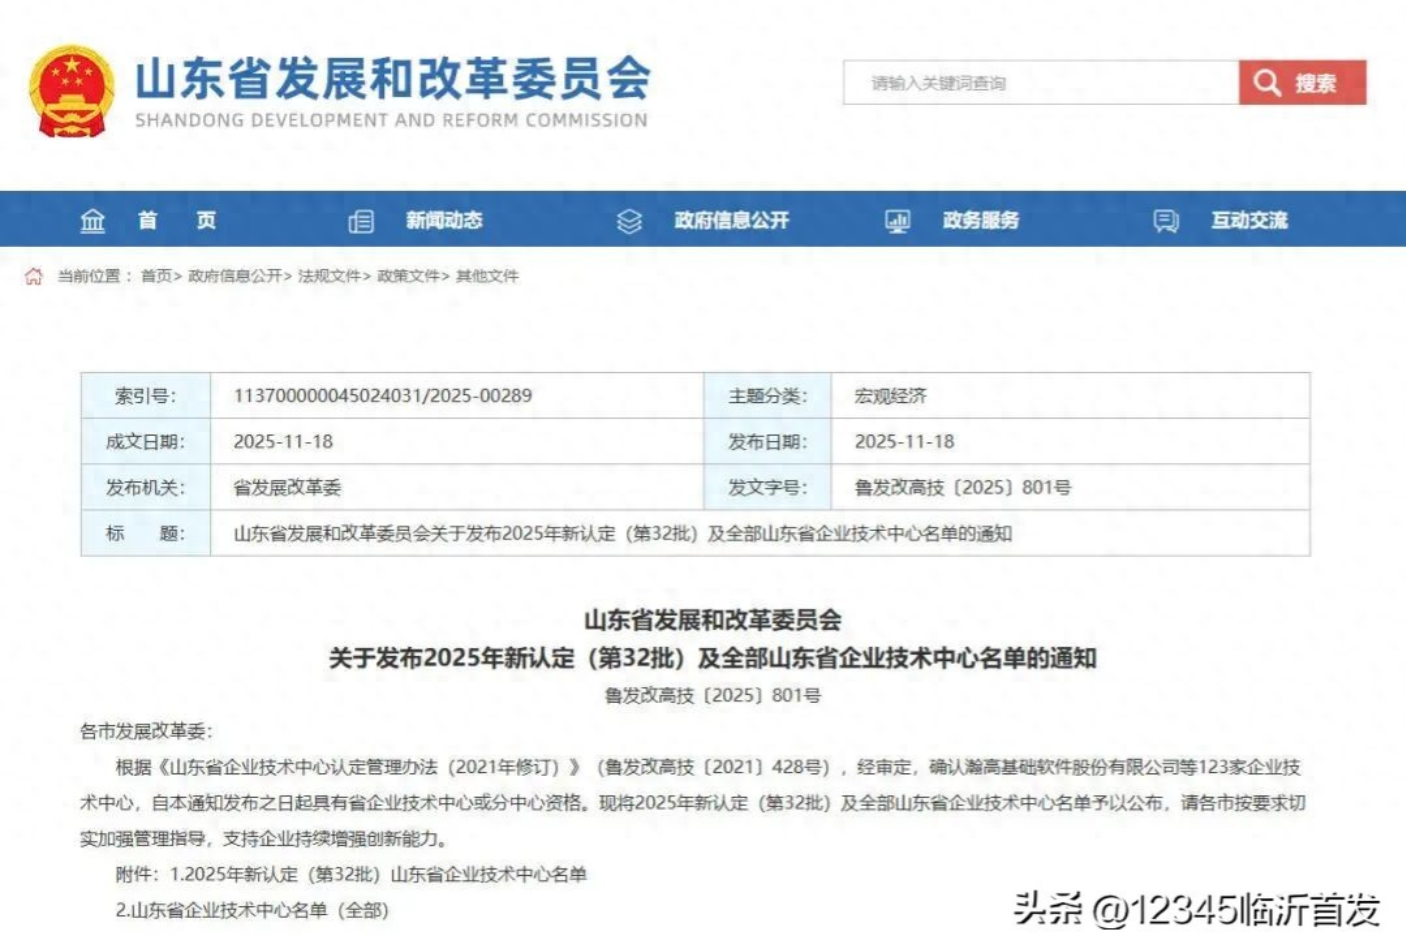Go to 首页 via breadcrumb link
1406x949 pixels.
[156, 276]
